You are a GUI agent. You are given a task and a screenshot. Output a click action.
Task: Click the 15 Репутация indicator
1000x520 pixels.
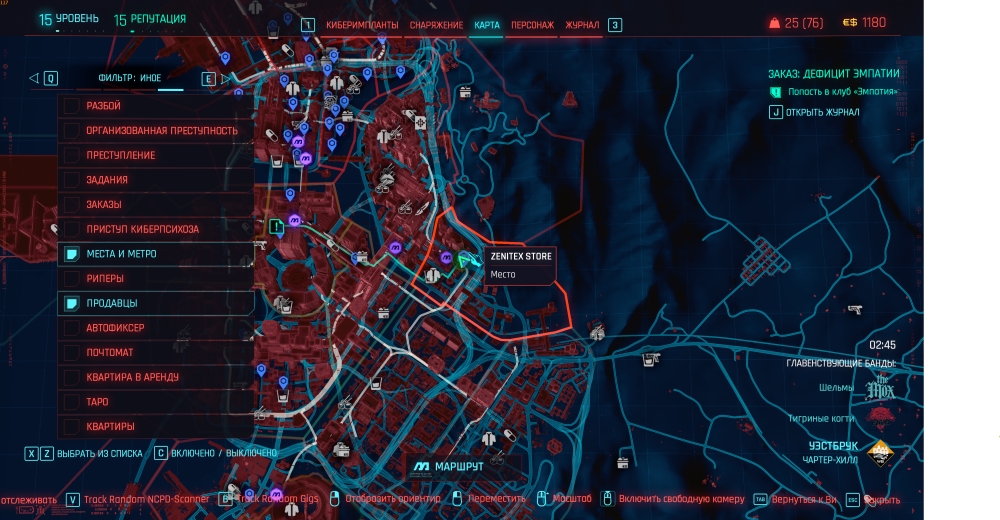pos(150,19)
